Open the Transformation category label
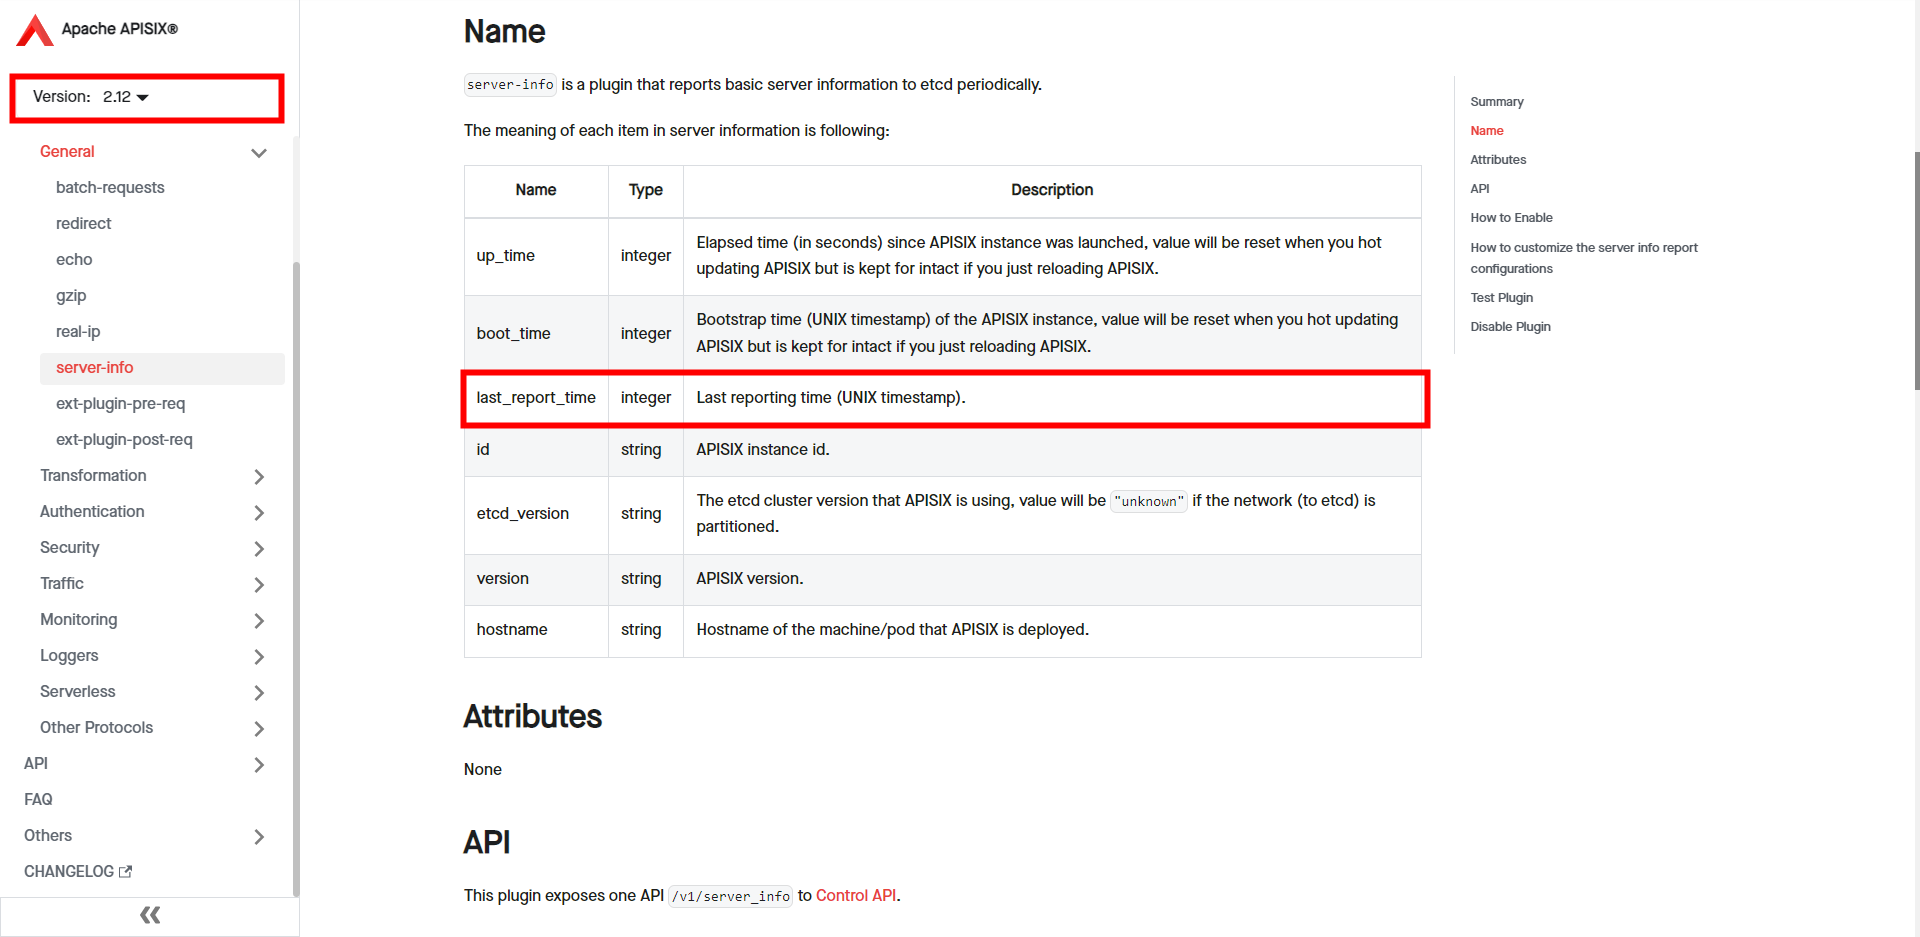 coord(93,475)
